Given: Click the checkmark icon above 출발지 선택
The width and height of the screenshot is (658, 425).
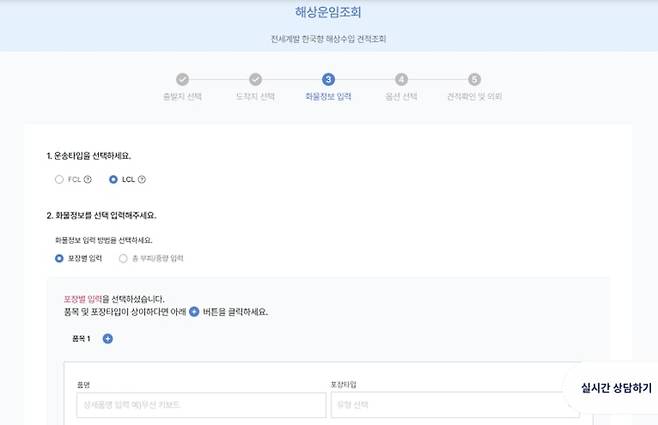Looking at the screenshot, I should point(181,79).
